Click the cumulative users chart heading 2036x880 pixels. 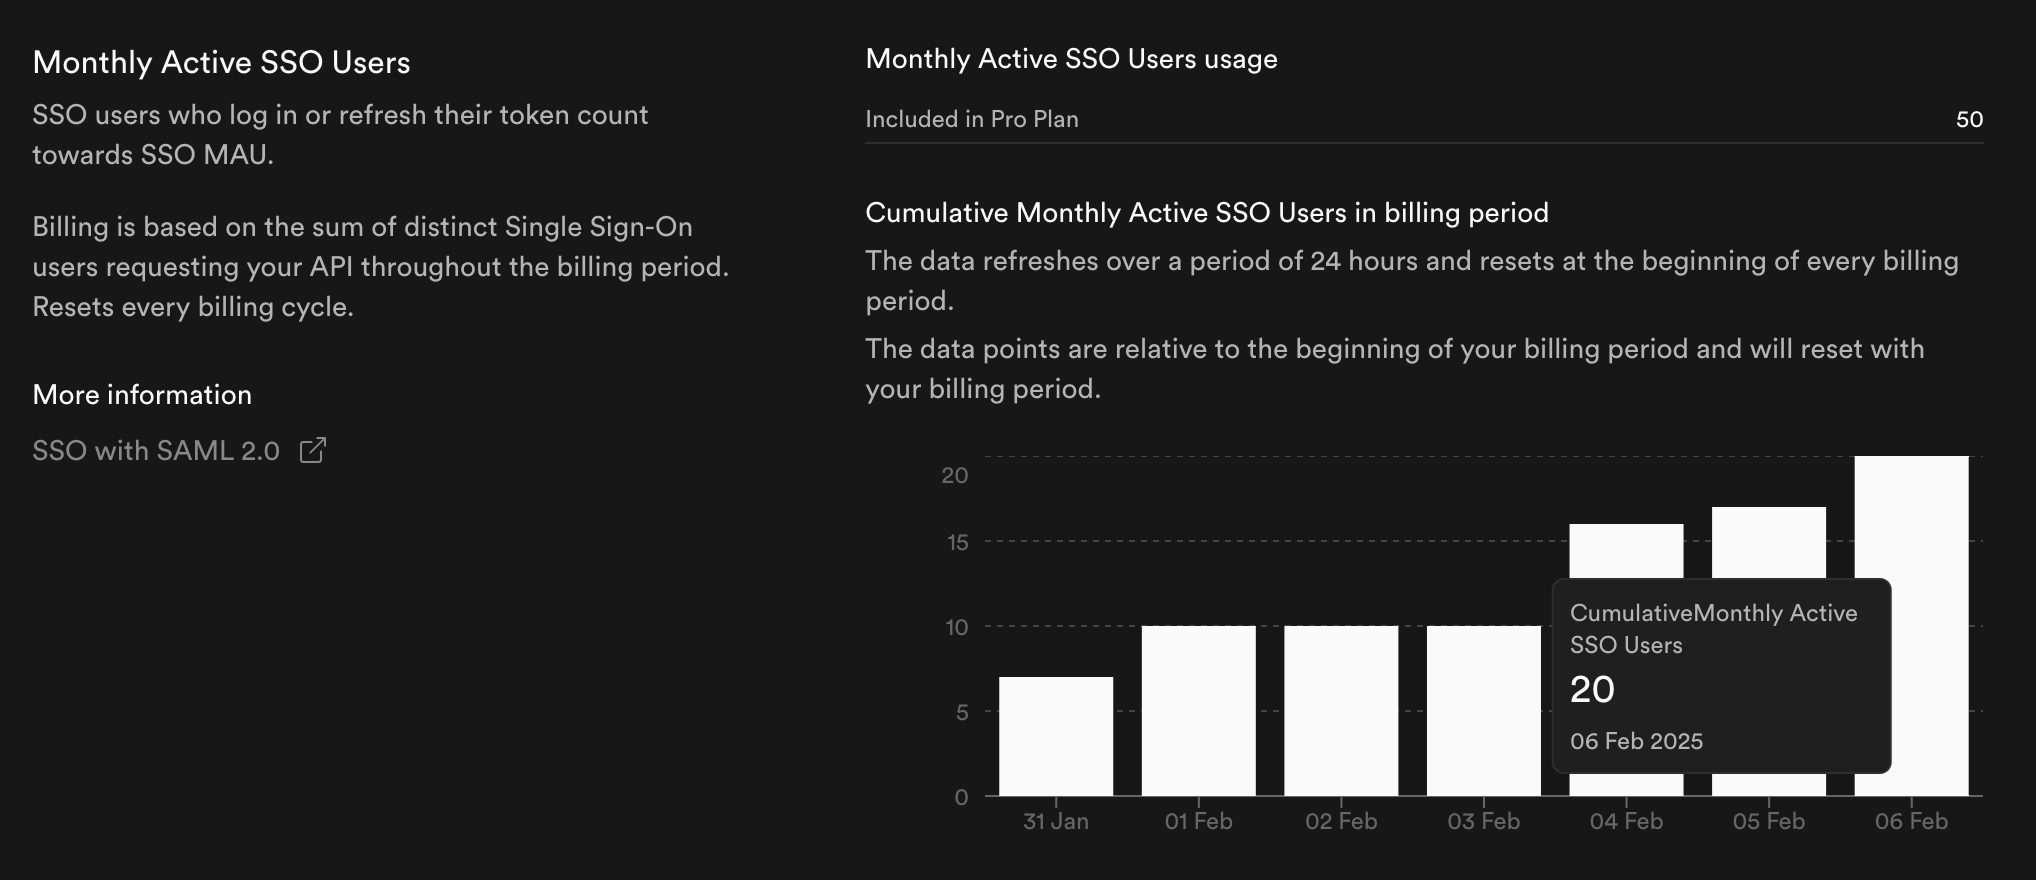(x=1207, y=213)
